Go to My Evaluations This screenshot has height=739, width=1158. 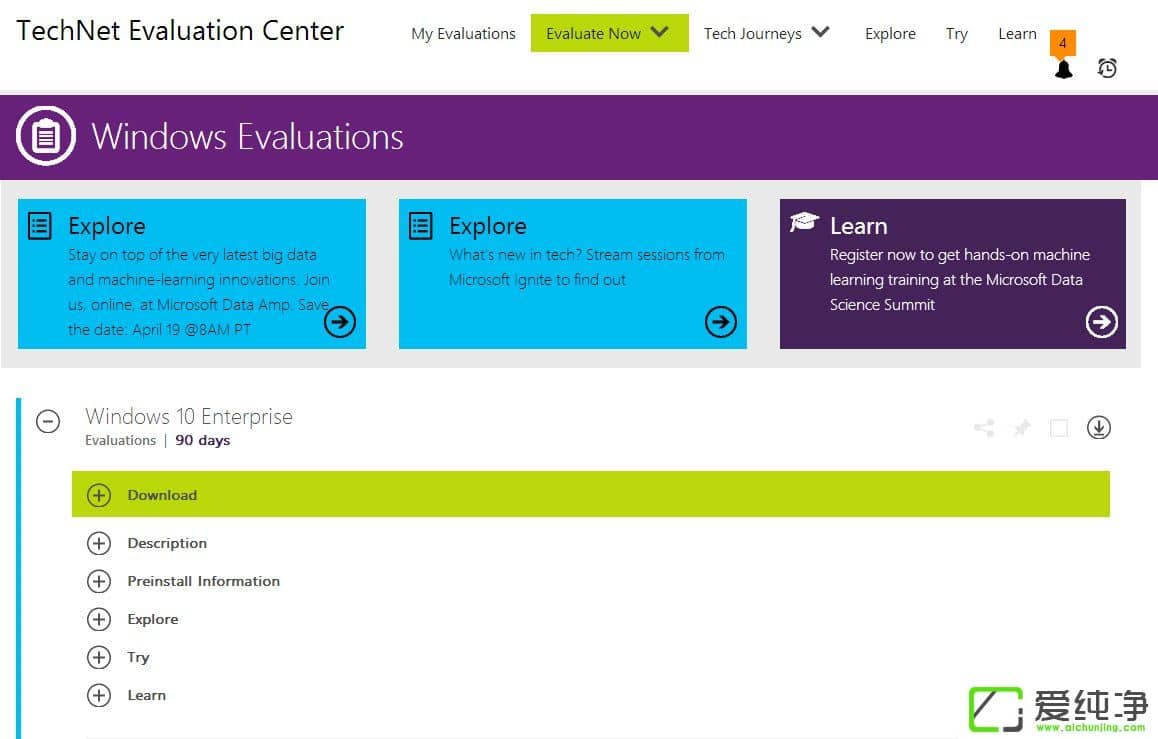click(463, 34)
